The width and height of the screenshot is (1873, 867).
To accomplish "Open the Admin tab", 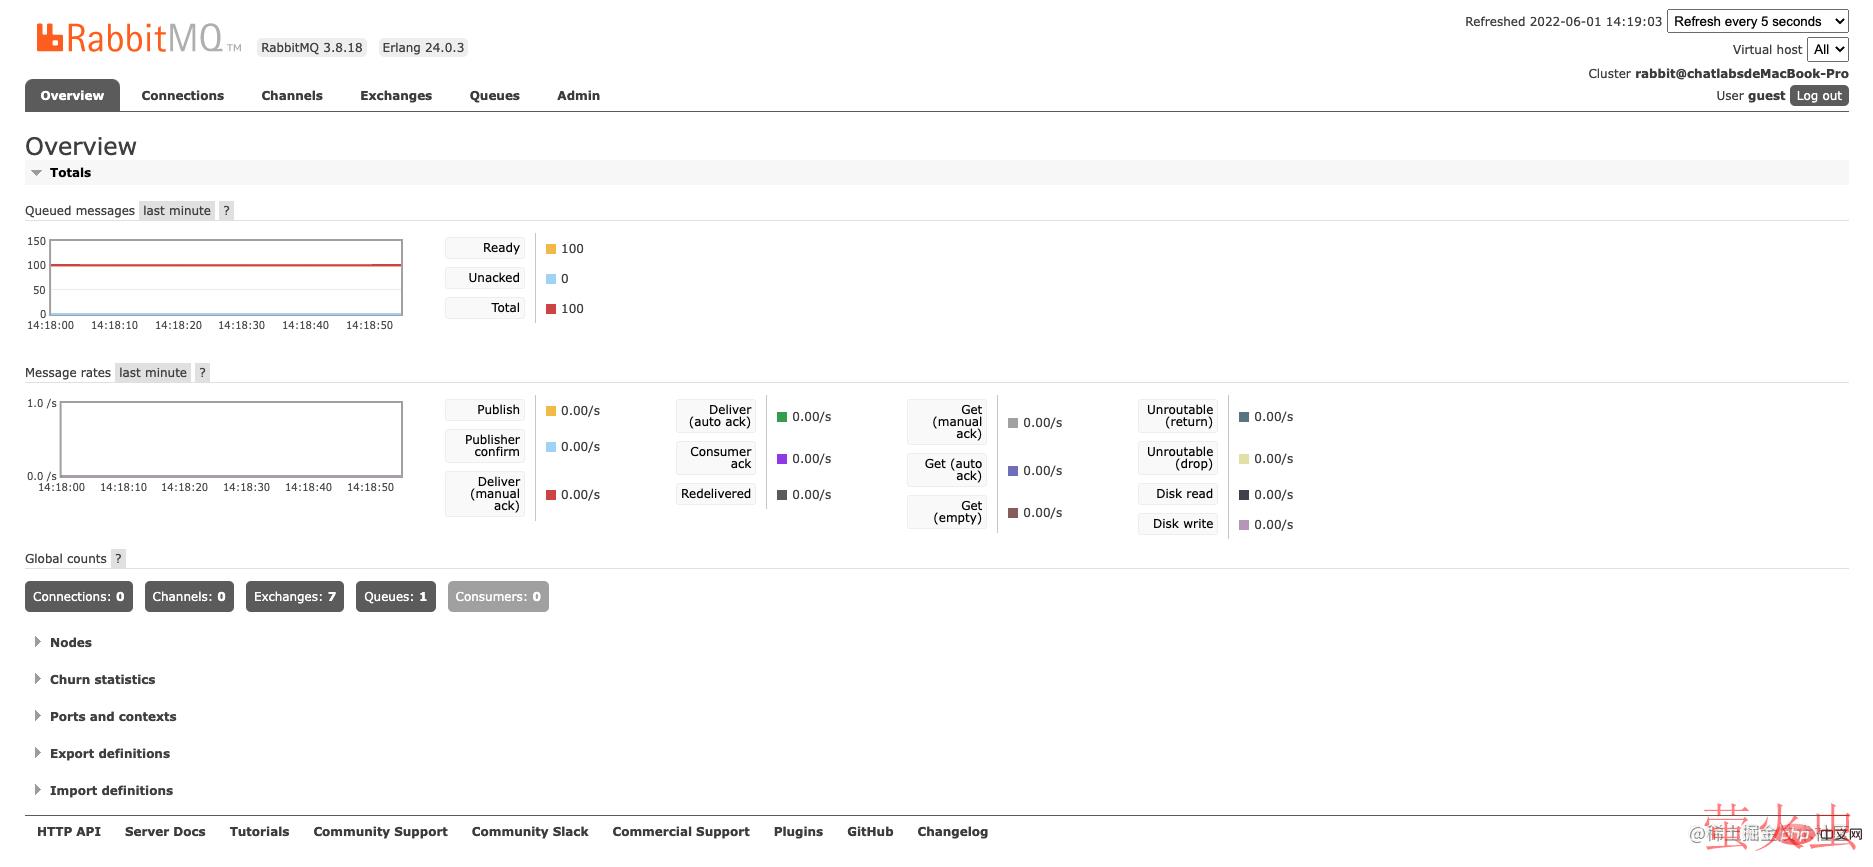I will pyautogui.click(x=578, y=96).
